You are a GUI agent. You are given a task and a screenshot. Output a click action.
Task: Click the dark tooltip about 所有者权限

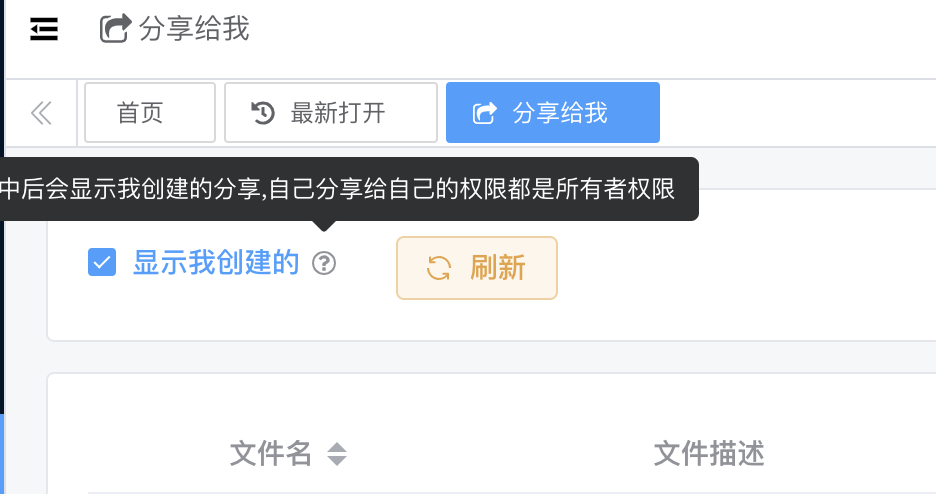pos(349,189)
